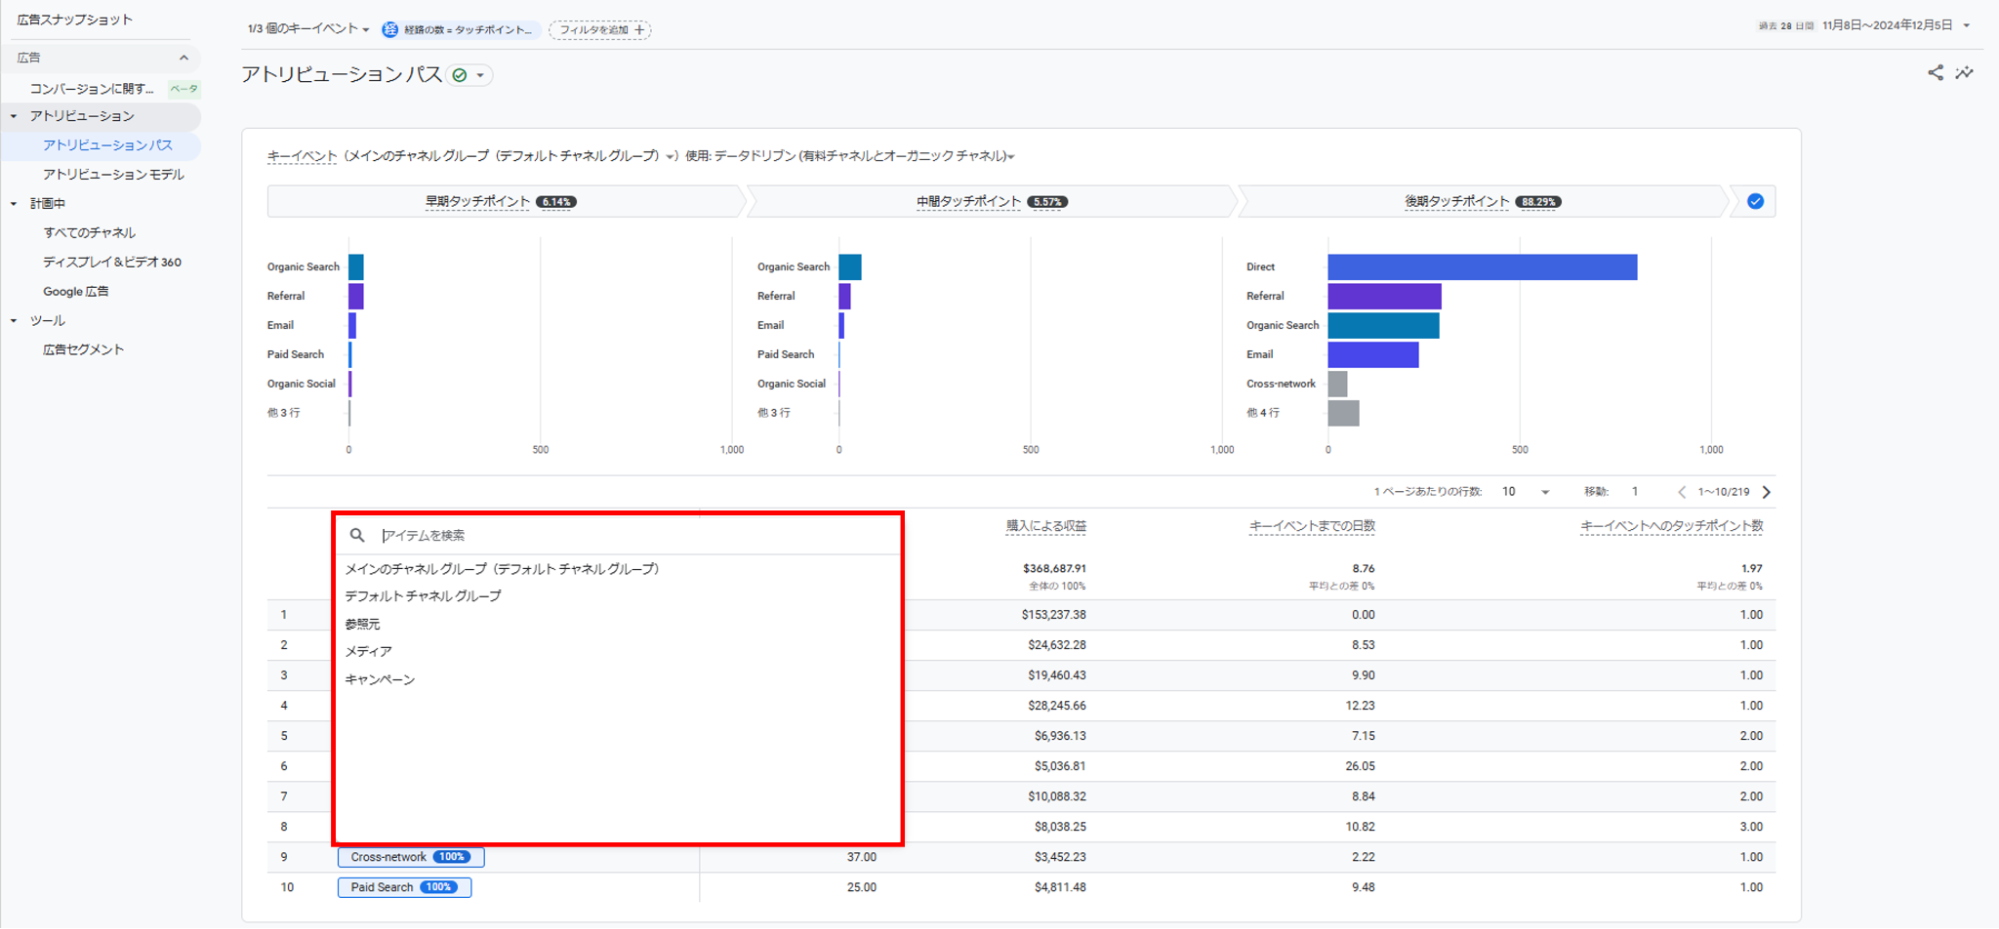Screen dimensions: 1999x929
Task: Click Cross-network 100% path chip in row 9
Action: point(411,858)
